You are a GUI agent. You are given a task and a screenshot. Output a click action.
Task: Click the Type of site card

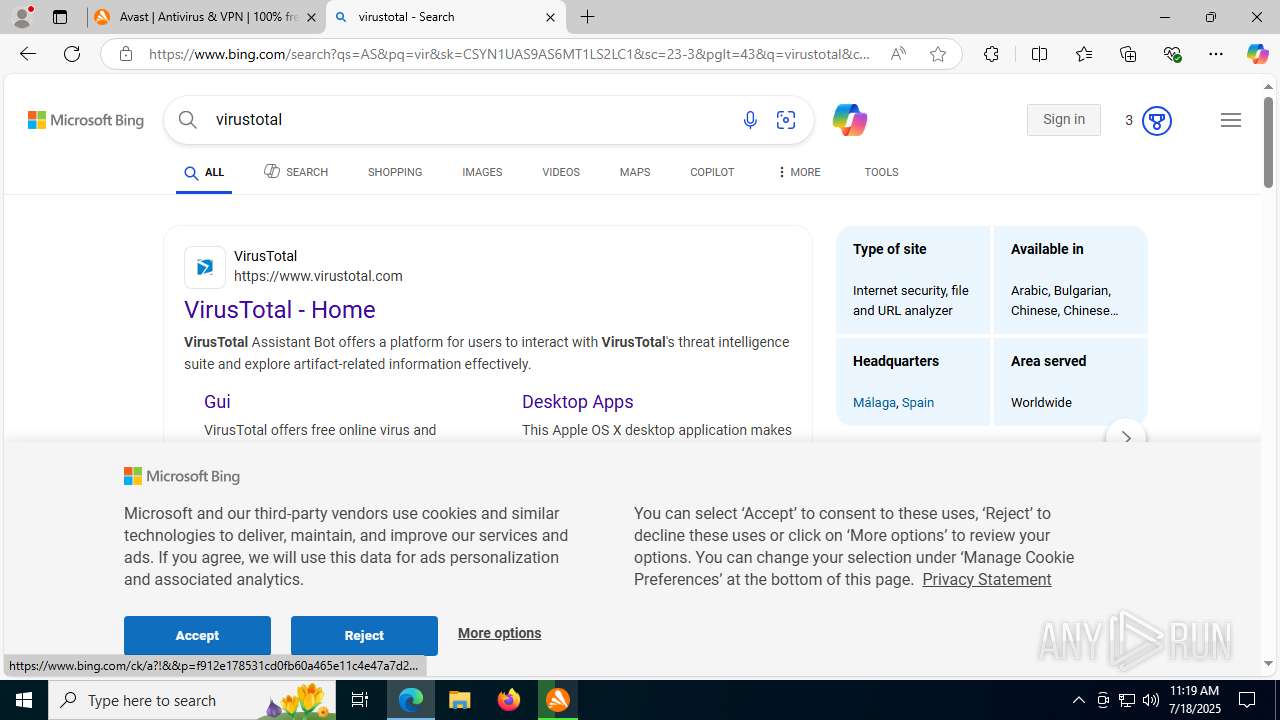point(913,280)
